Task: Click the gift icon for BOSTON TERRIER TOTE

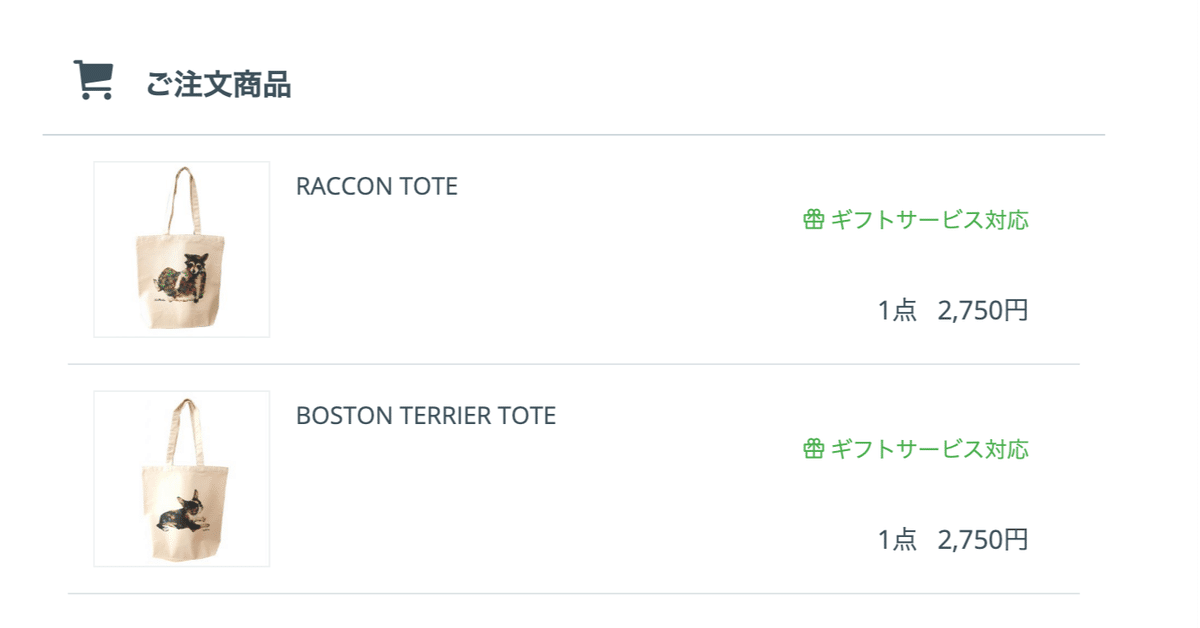Action: (x=813, y=448)
